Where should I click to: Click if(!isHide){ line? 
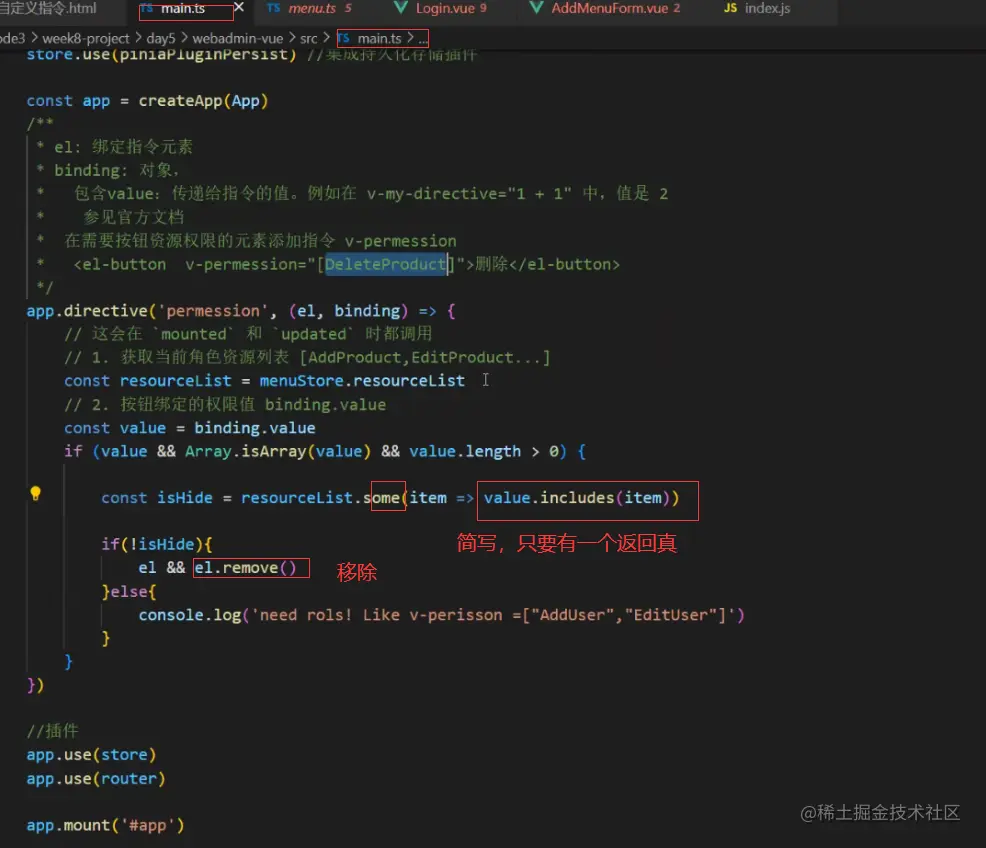click(x=157, y=544)
